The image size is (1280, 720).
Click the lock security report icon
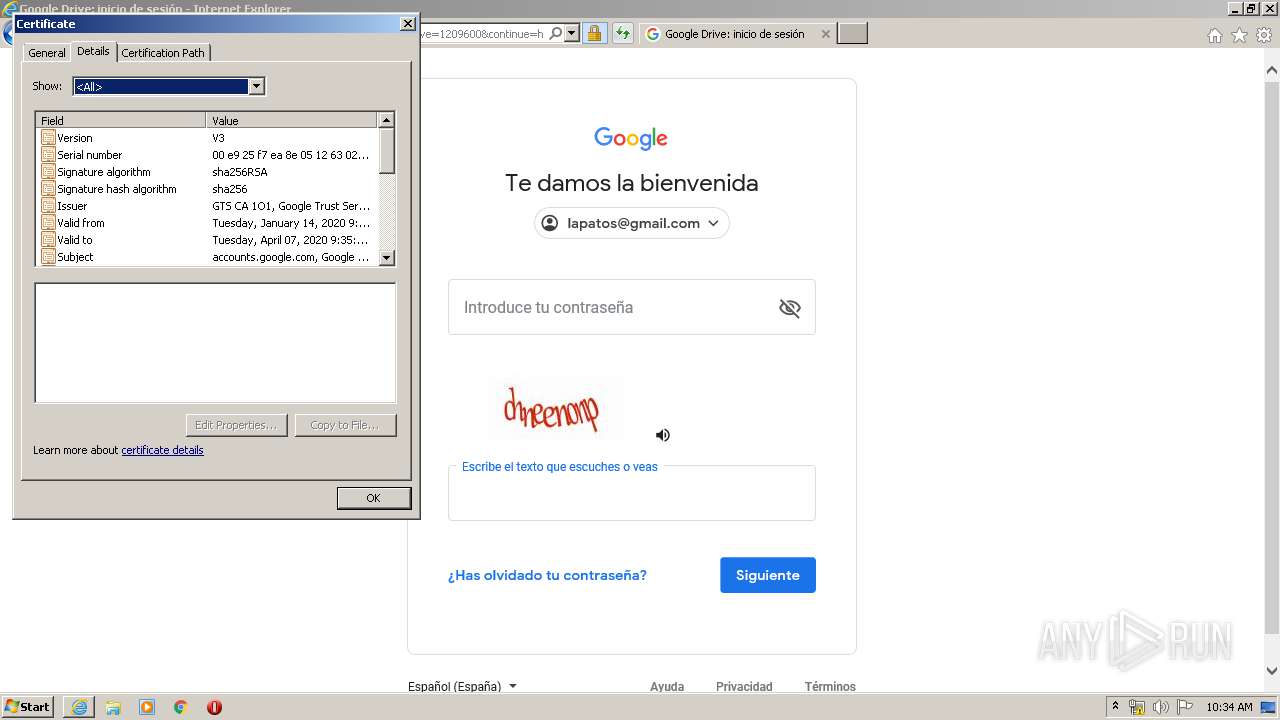[x=594, y=34]
